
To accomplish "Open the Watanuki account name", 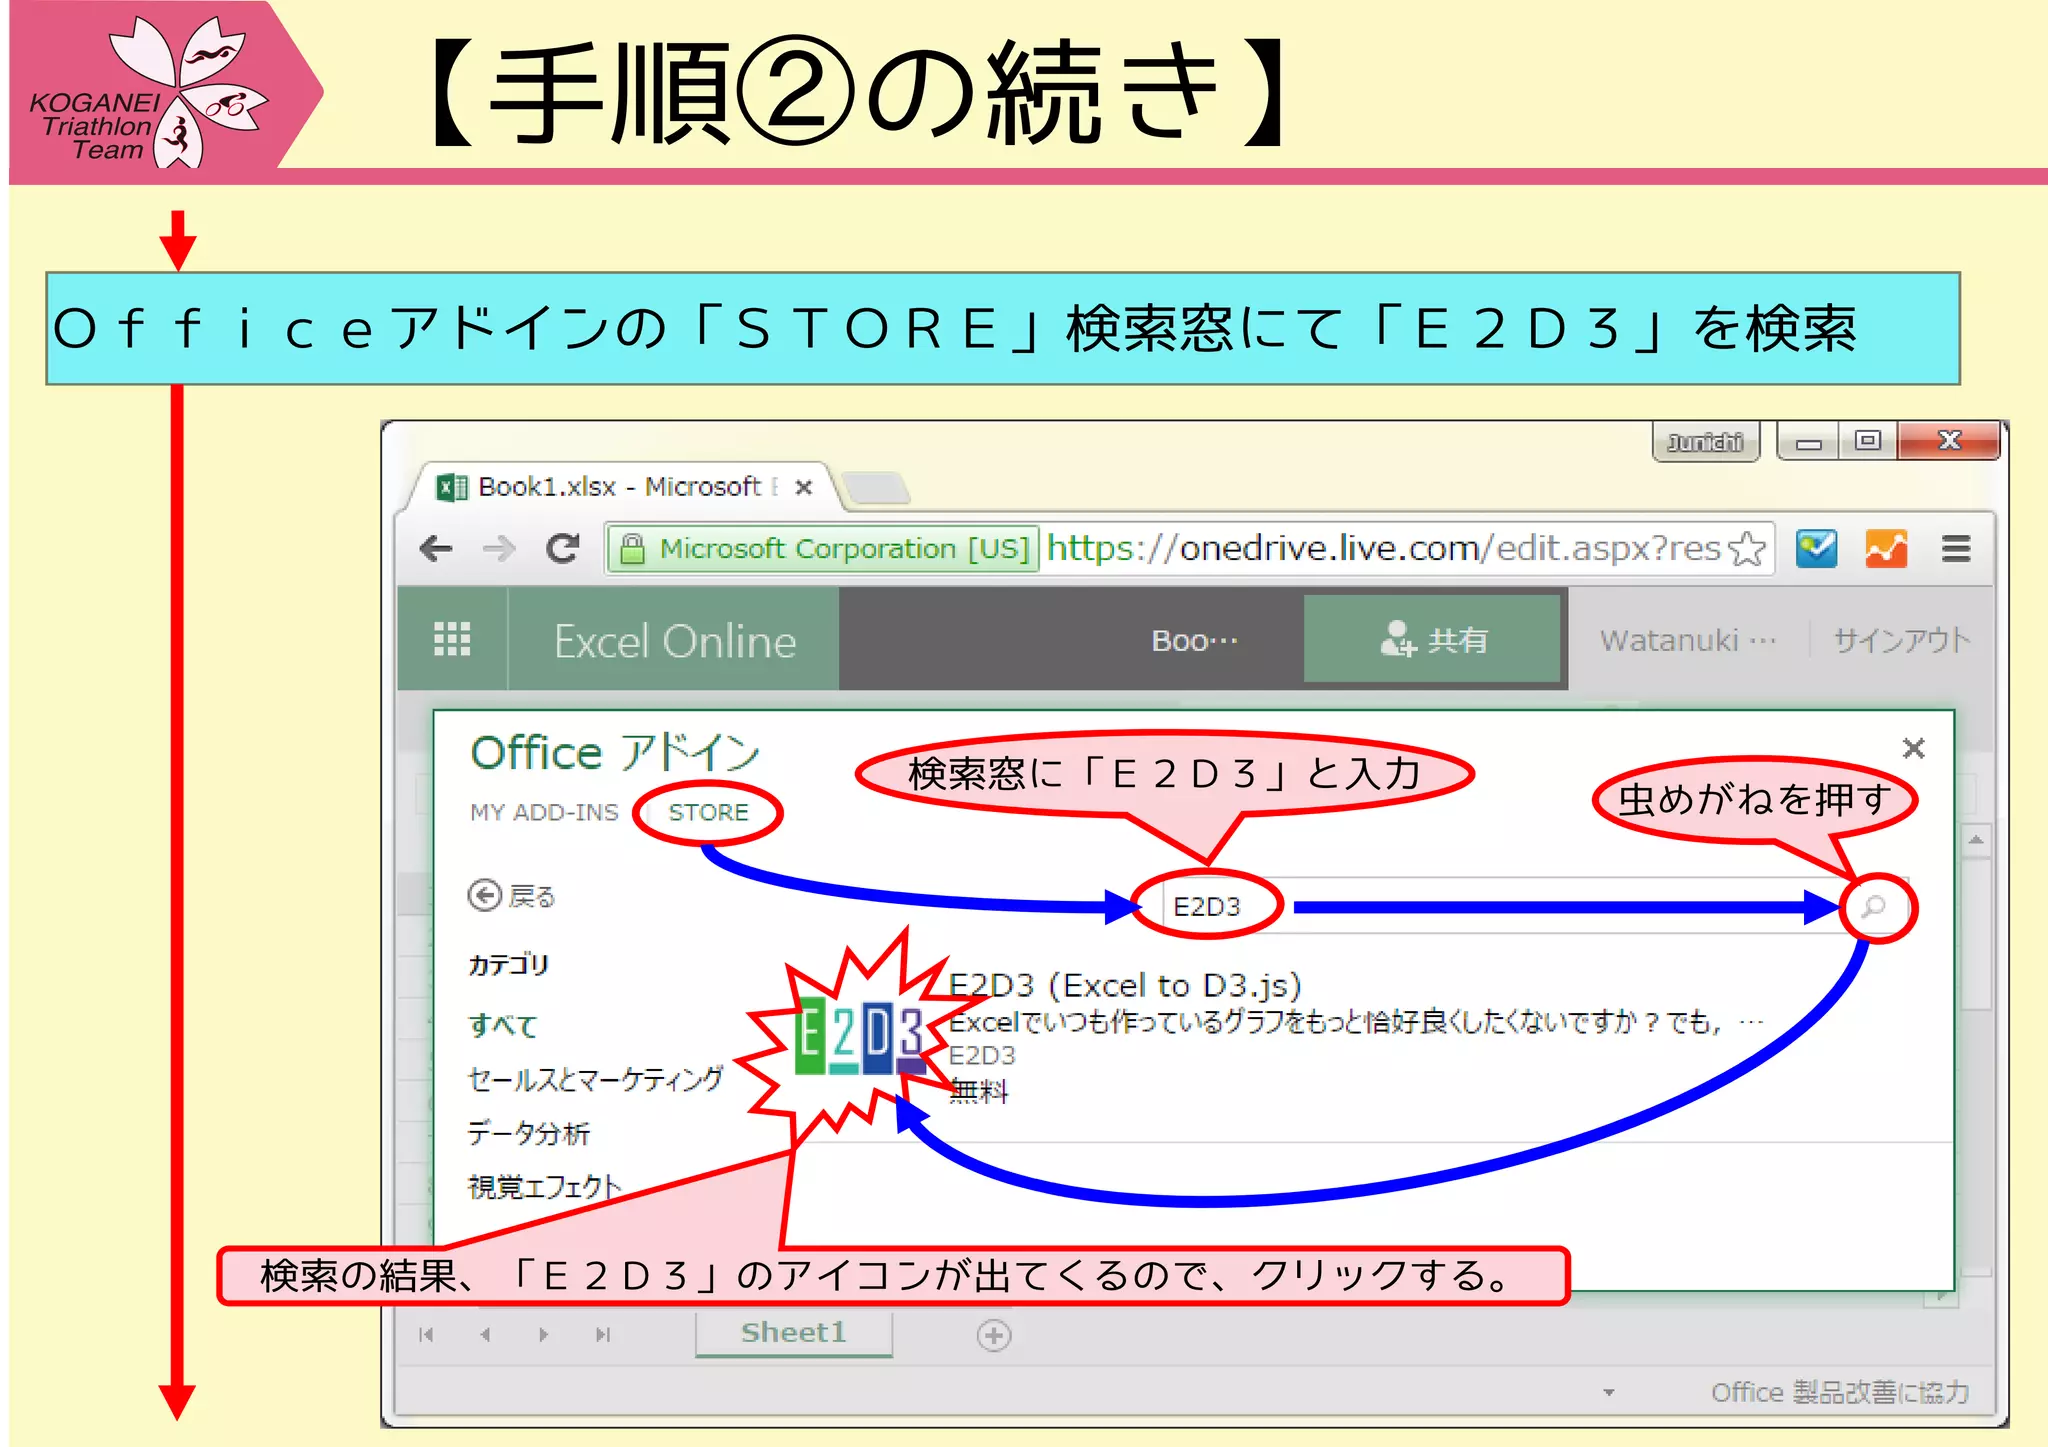I will point(1687,640).
